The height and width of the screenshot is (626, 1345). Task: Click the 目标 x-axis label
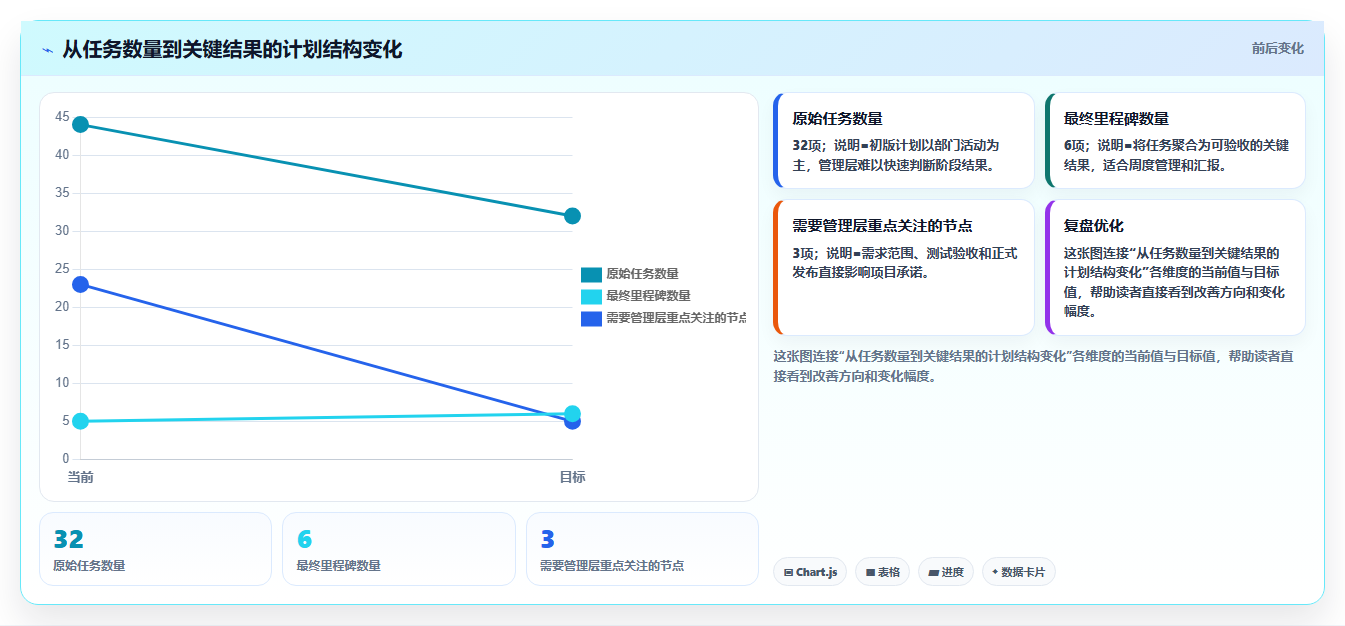[x=572, y=477]
